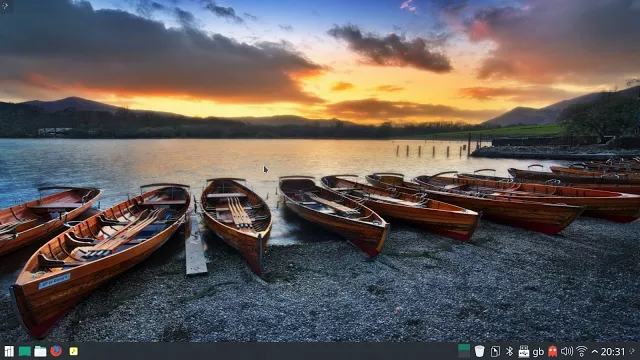Click the panel edit icon beside the clock

pyautogui.click(x=632, y=351)
